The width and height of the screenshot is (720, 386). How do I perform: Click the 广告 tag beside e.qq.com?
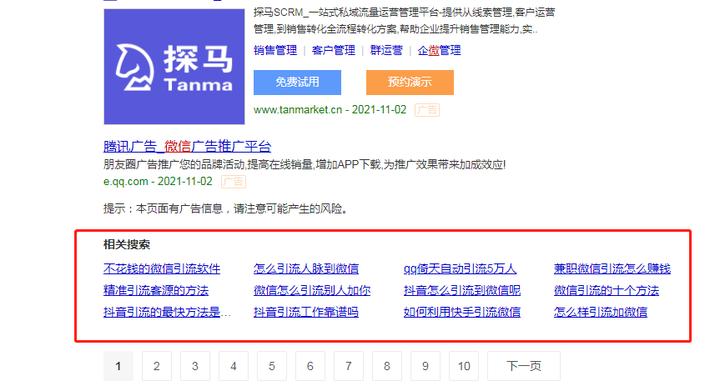pyautogui.click(x=233, y=182)
